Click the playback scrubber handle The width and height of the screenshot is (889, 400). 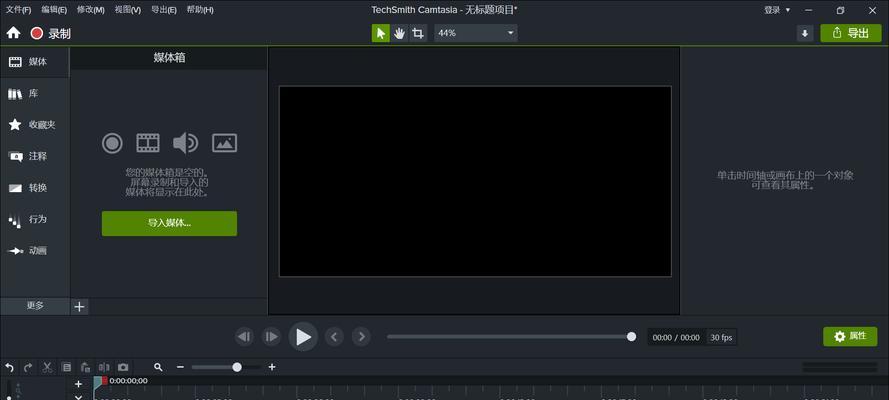[632, 337]
